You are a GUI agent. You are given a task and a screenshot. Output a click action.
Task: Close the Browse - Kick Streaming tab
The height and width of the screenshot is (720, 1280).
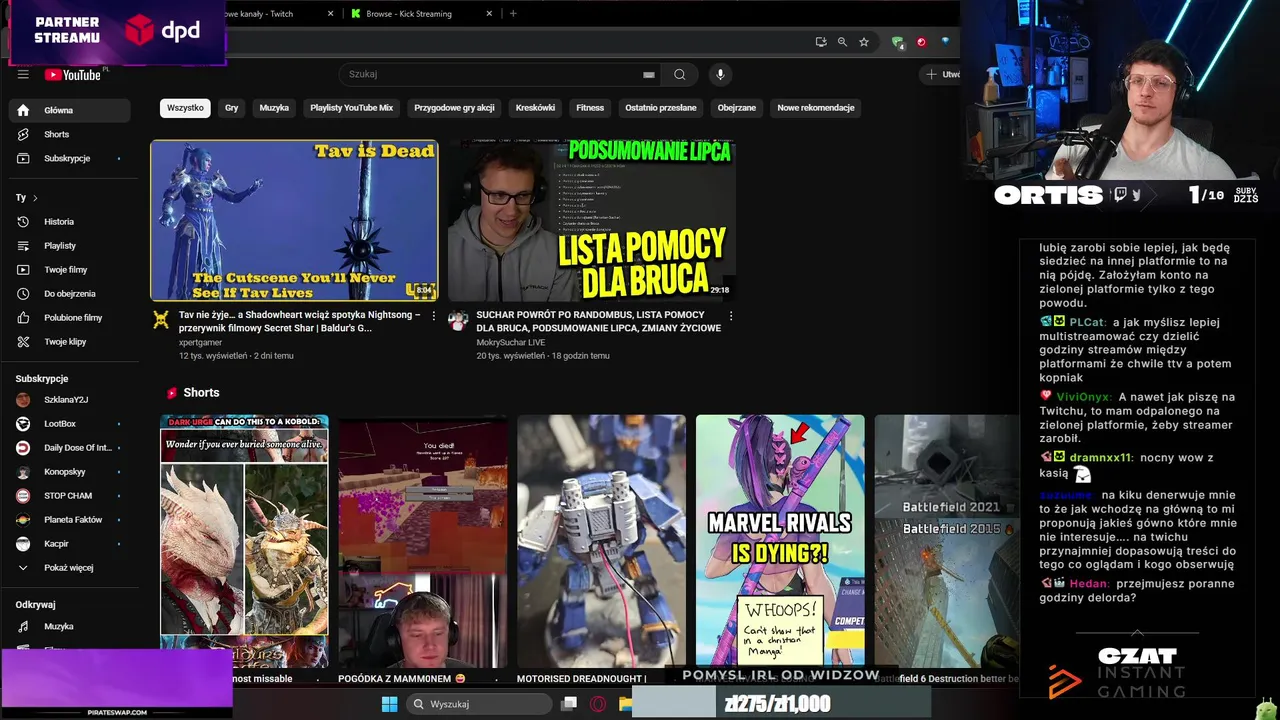click(x=489, y=14)
